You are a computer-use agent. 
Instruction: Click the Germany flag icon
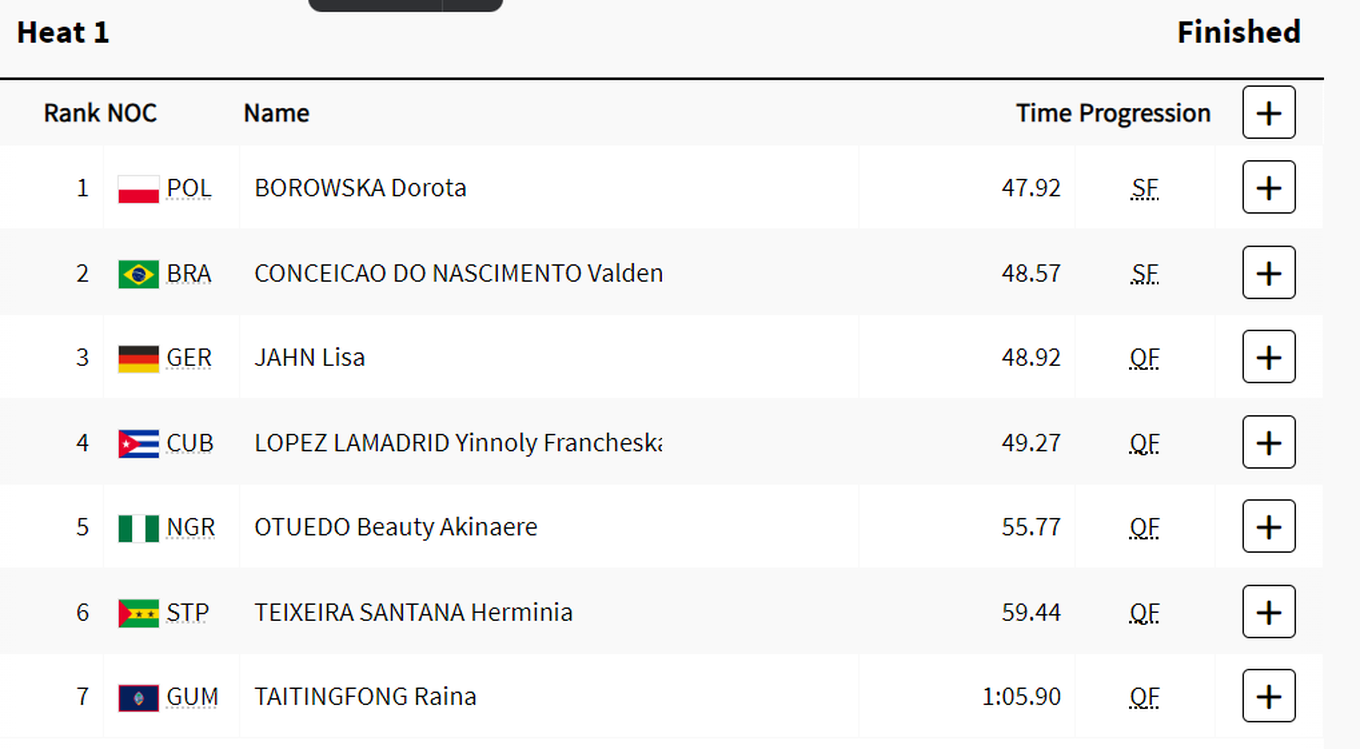click(138, 359)
